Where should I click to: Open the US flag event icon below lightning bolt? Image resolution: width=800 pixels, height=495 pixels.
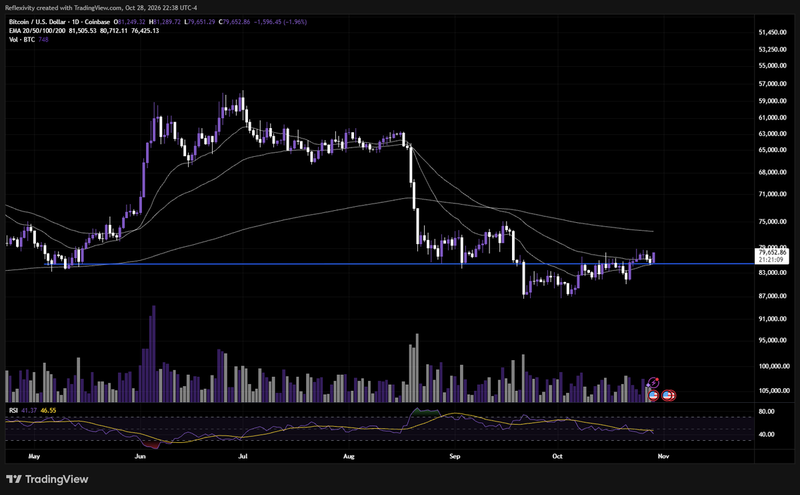coord(653,394)
